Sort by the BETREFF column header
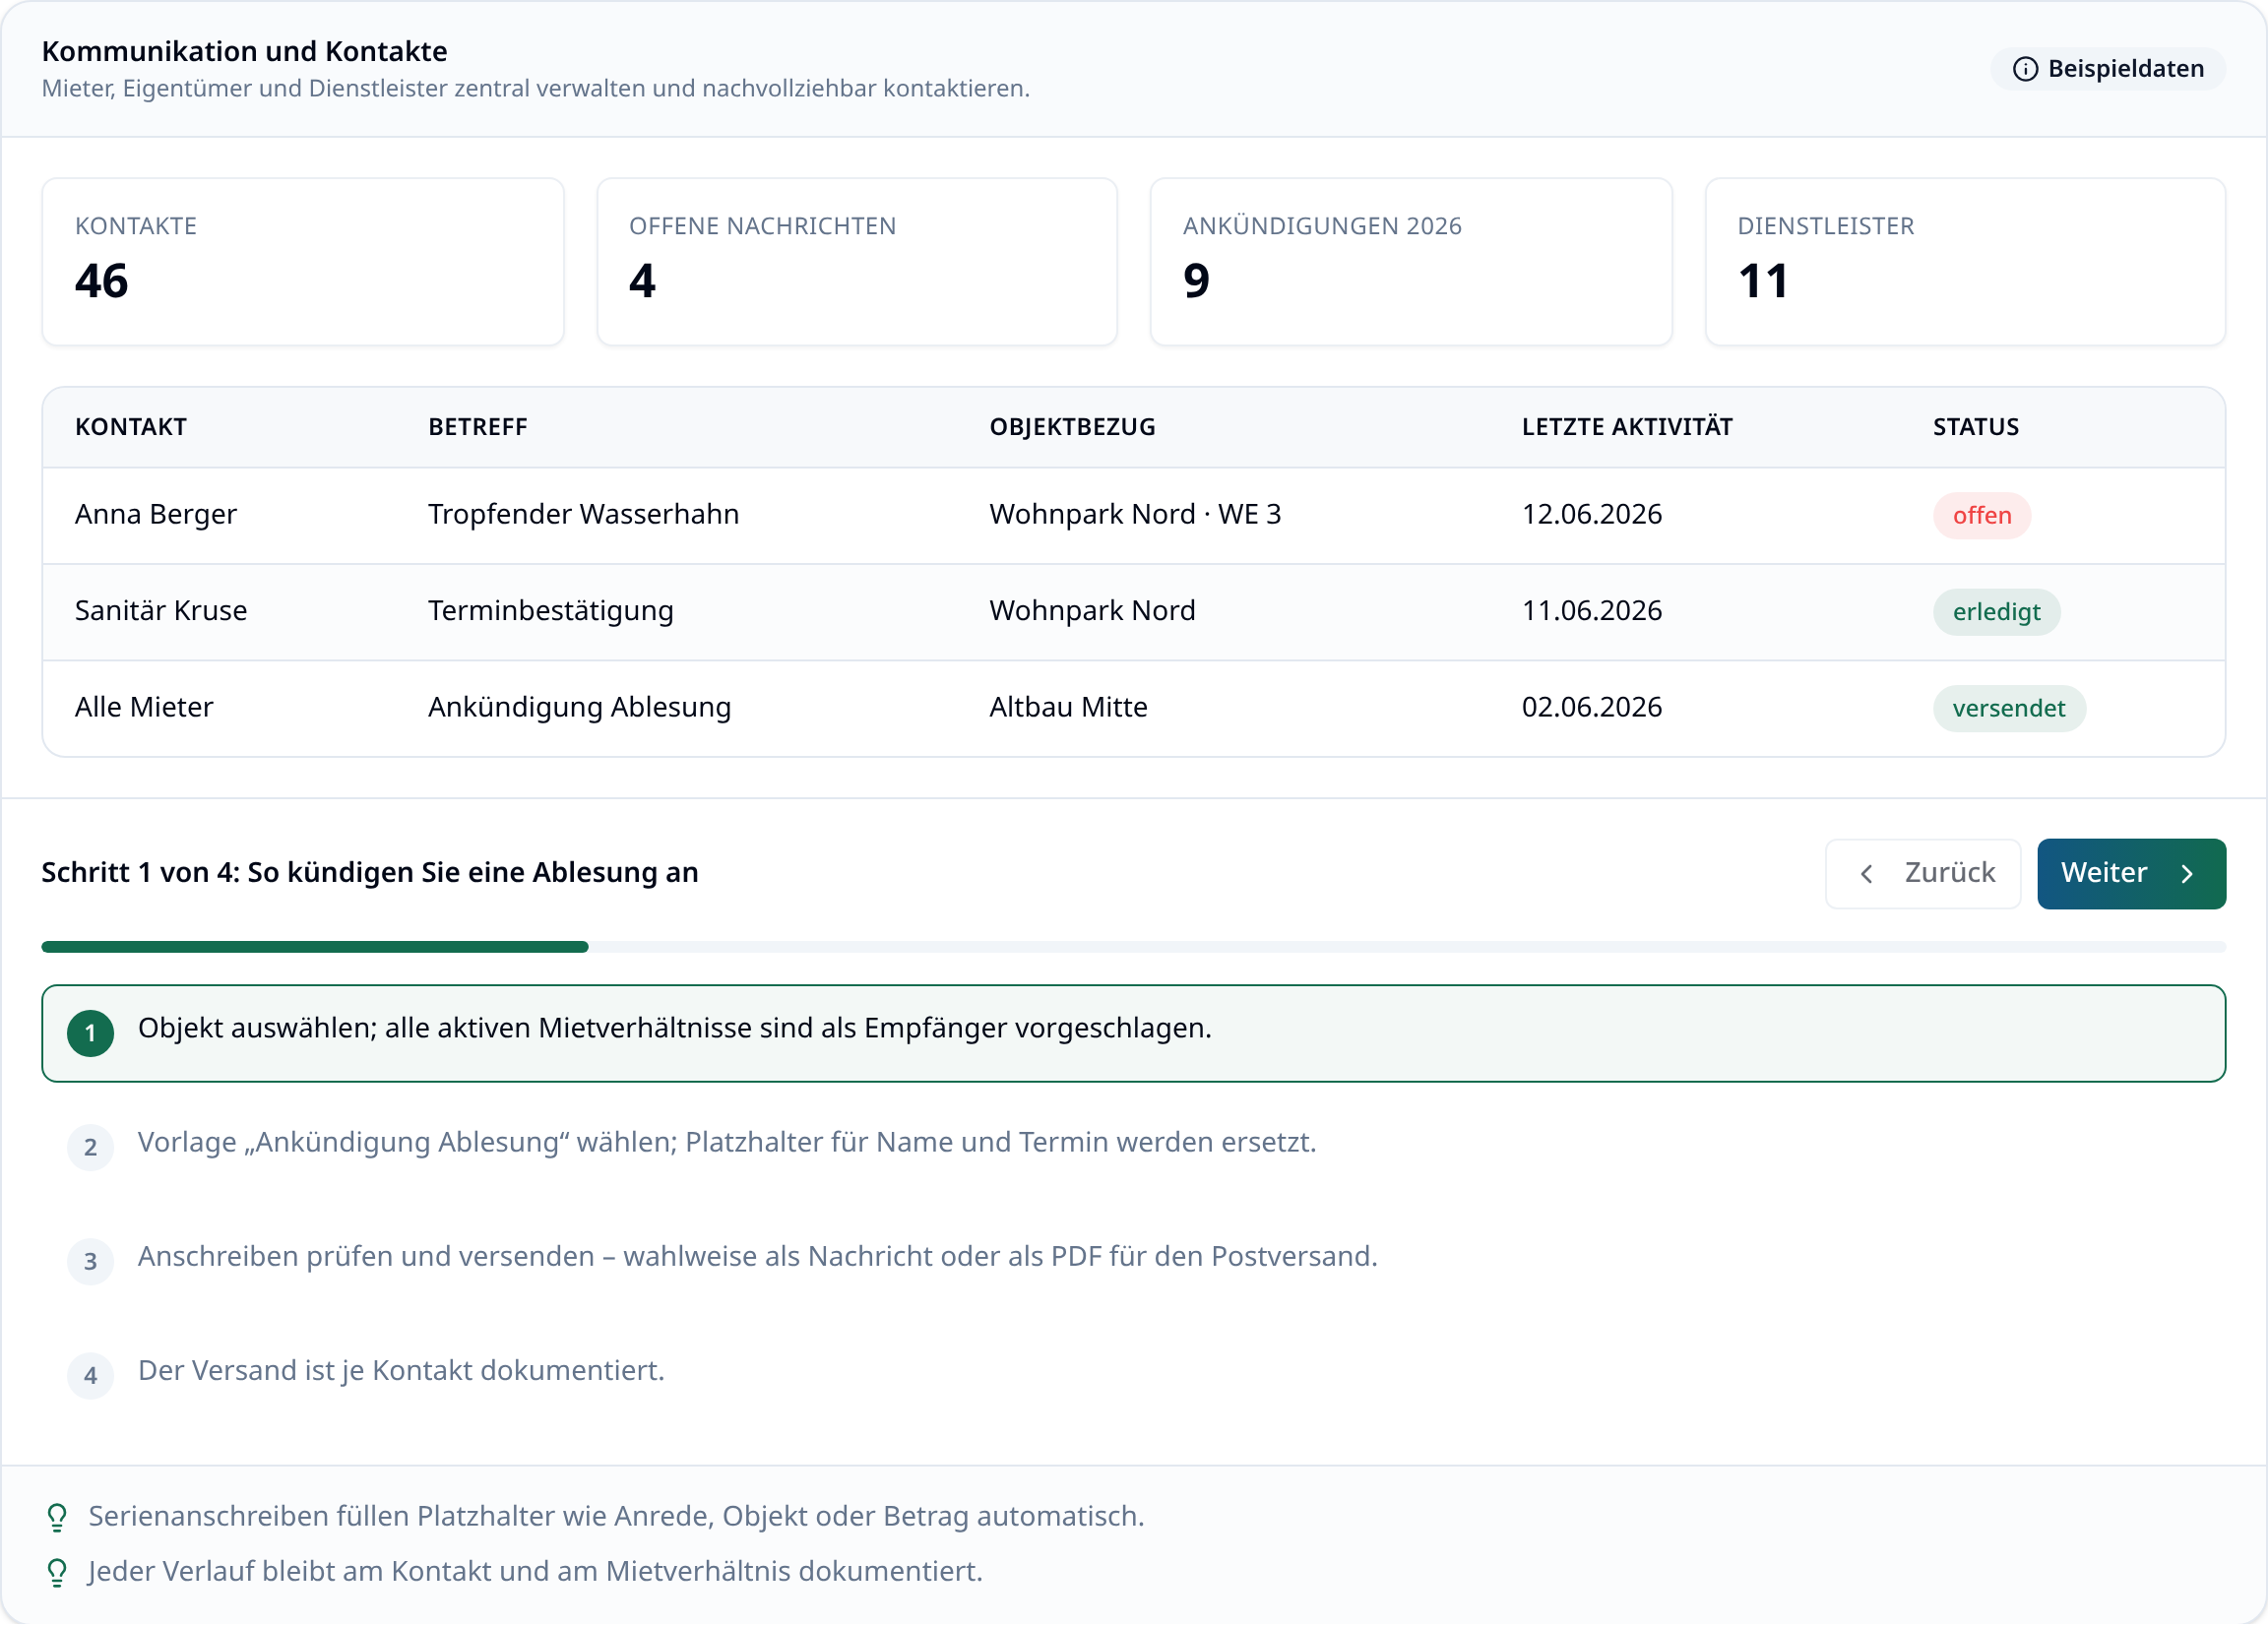The width and height of the screenshot is (2268, 1626). [478, 427]
